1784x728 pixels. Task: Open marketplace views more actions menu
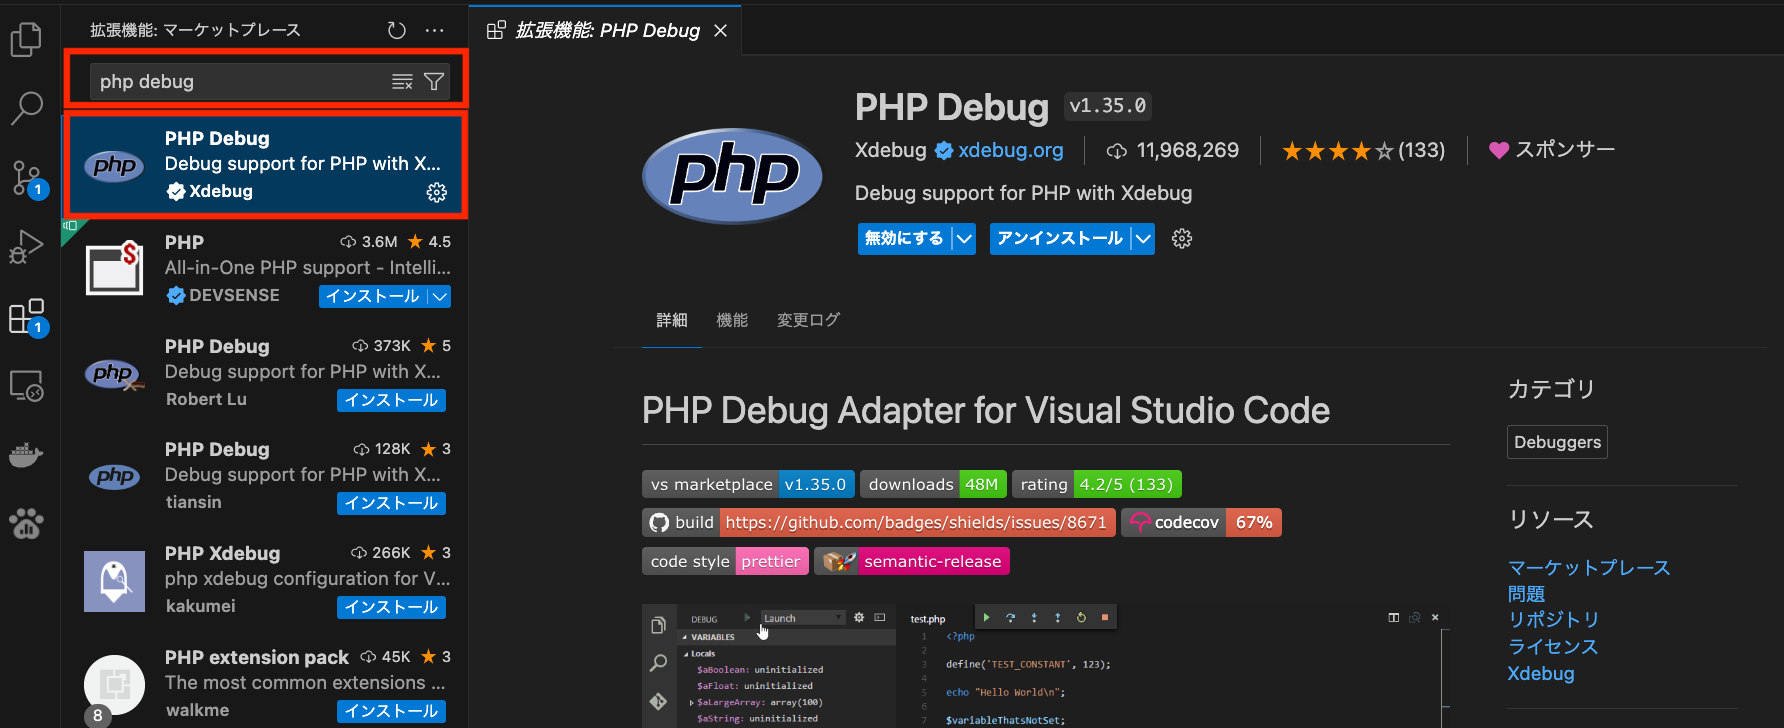coord(434,30)
